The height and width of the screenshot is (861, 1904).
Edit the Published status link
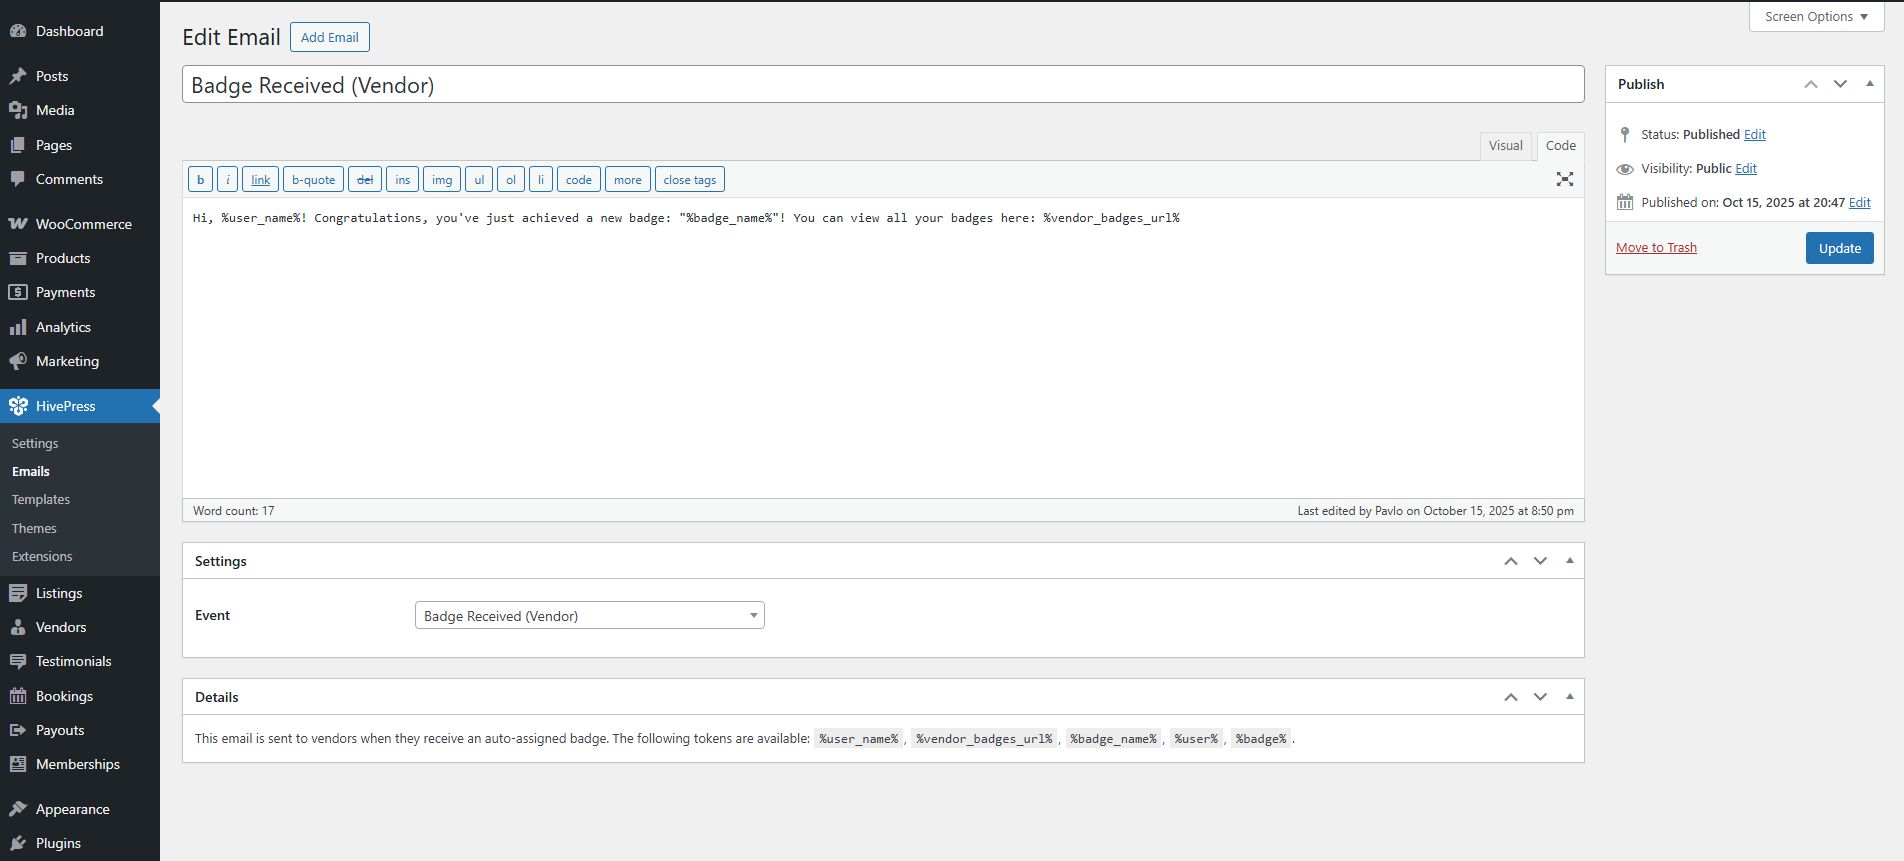pos(1755,134)
